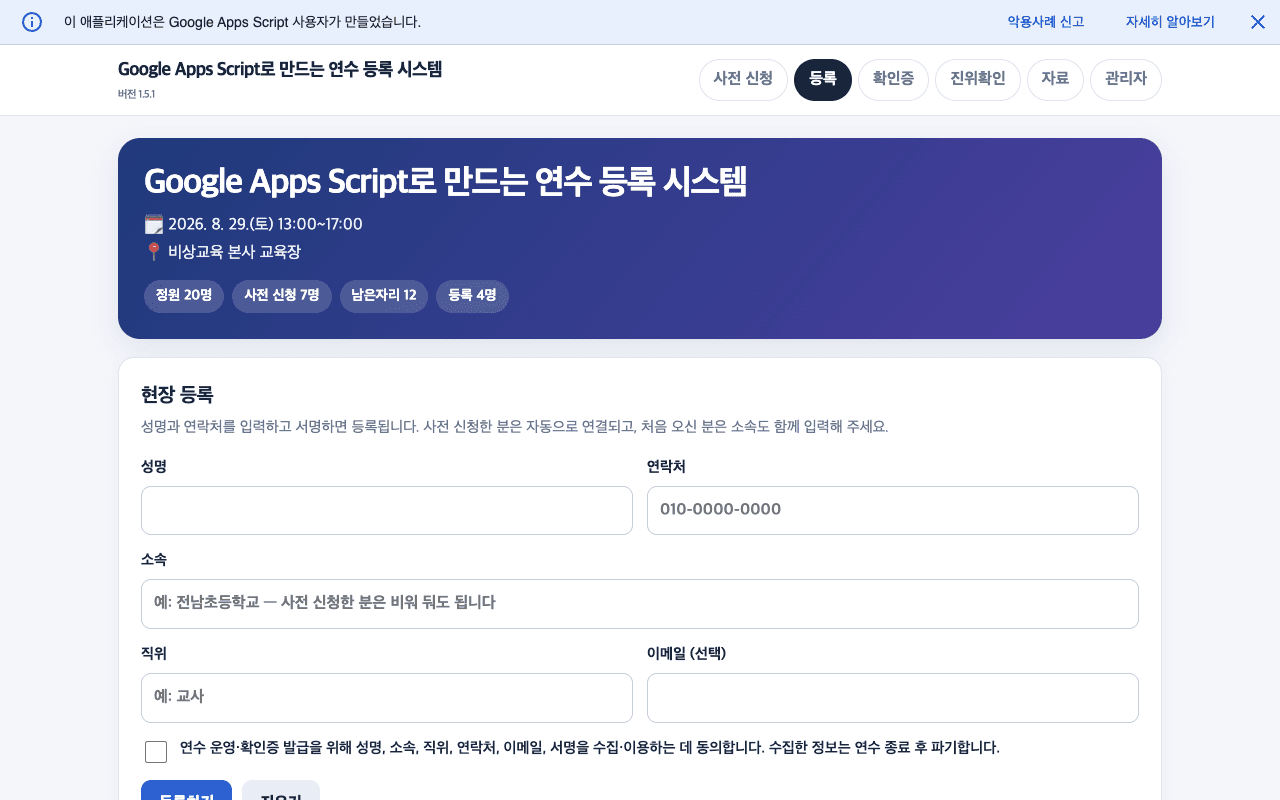Viewport: 1280px width, 800px height.
Task: Click the 이메일 (선택) input field
Action: tap(893, 698)
